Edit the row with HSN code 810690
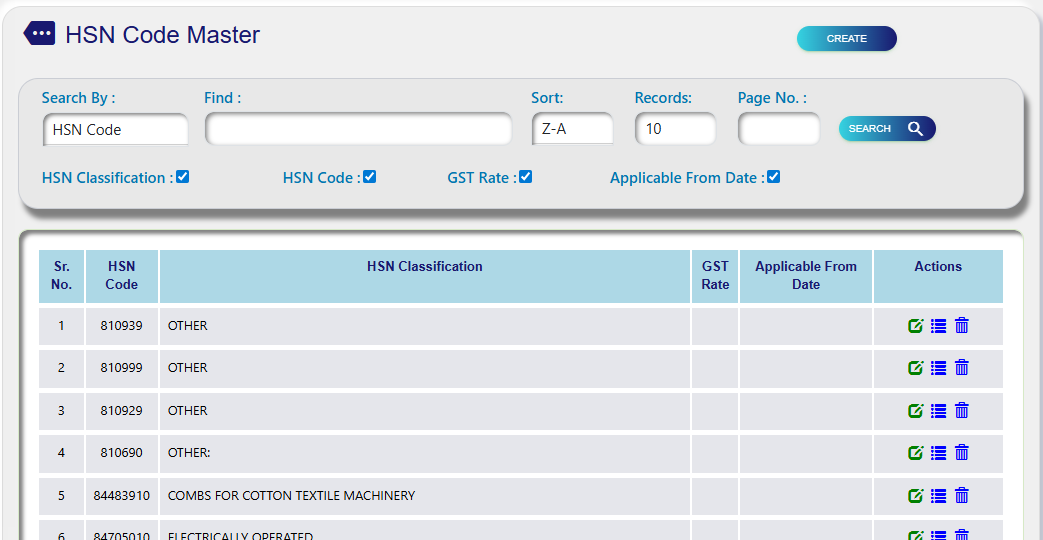 click(915, 453)
